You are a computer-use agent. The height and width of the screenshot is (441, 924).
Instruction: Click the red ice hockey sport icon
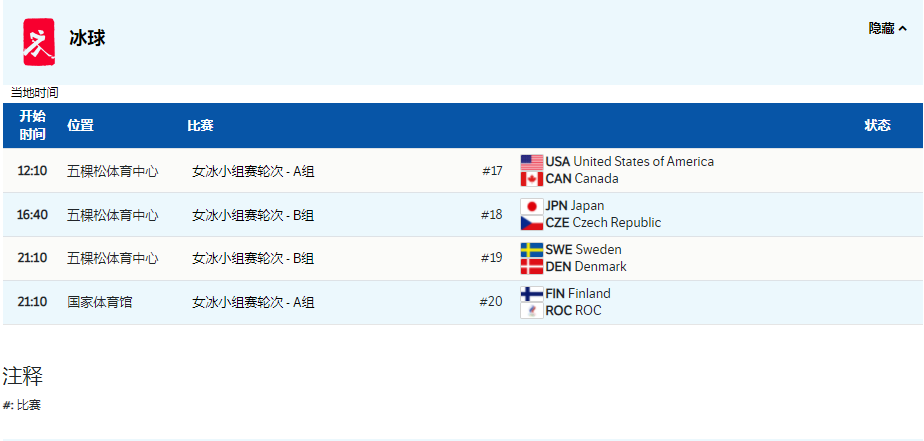[39, 42]
